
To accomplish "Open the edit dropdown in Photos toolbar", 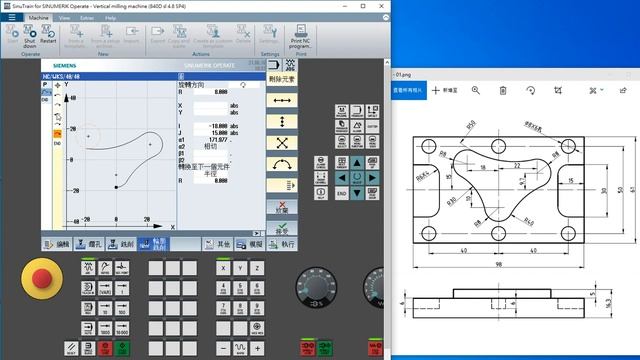I will [596, 90].
